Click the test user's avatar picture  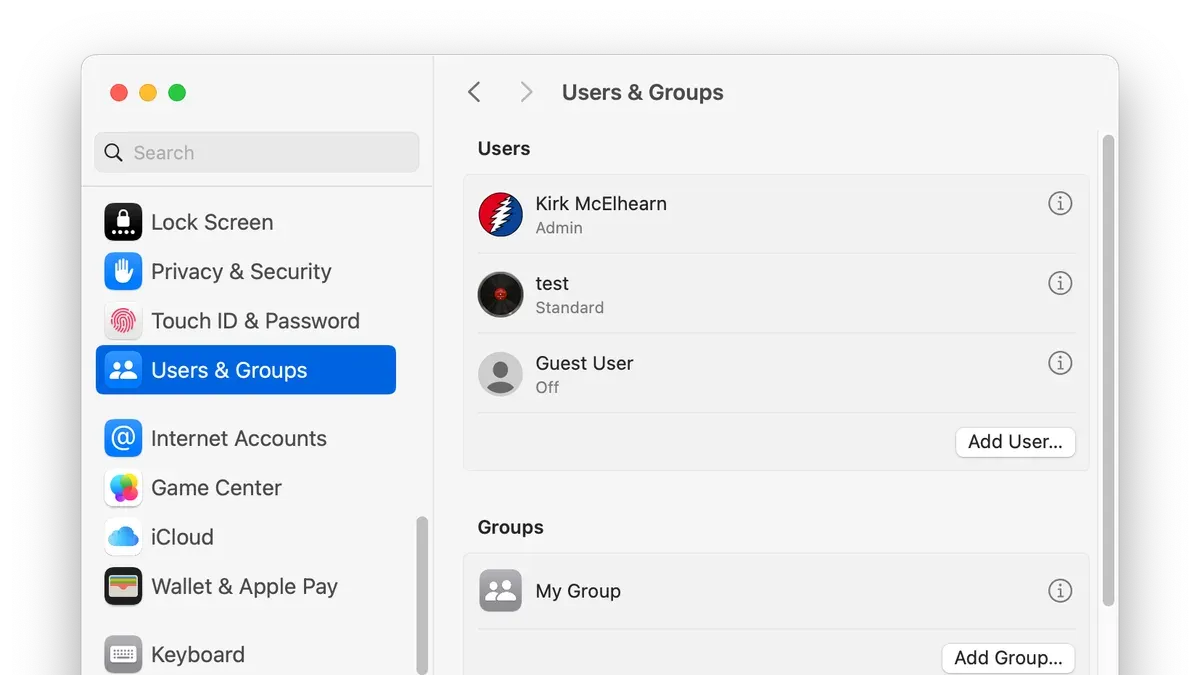(x=500, y=294)
